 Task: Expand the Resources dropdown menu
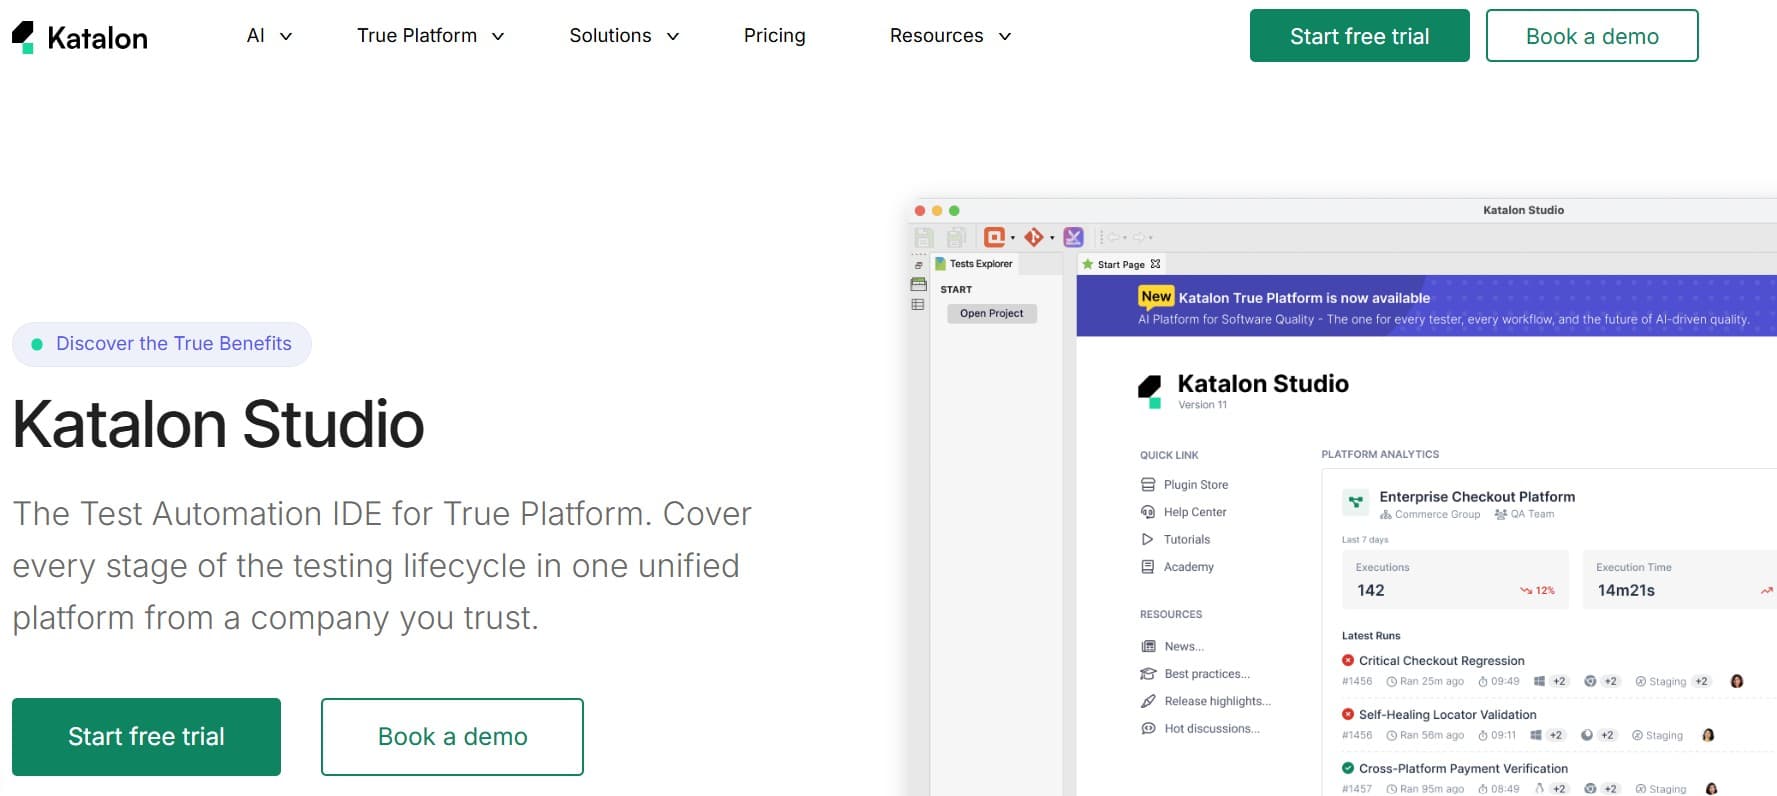click(950, 36)
